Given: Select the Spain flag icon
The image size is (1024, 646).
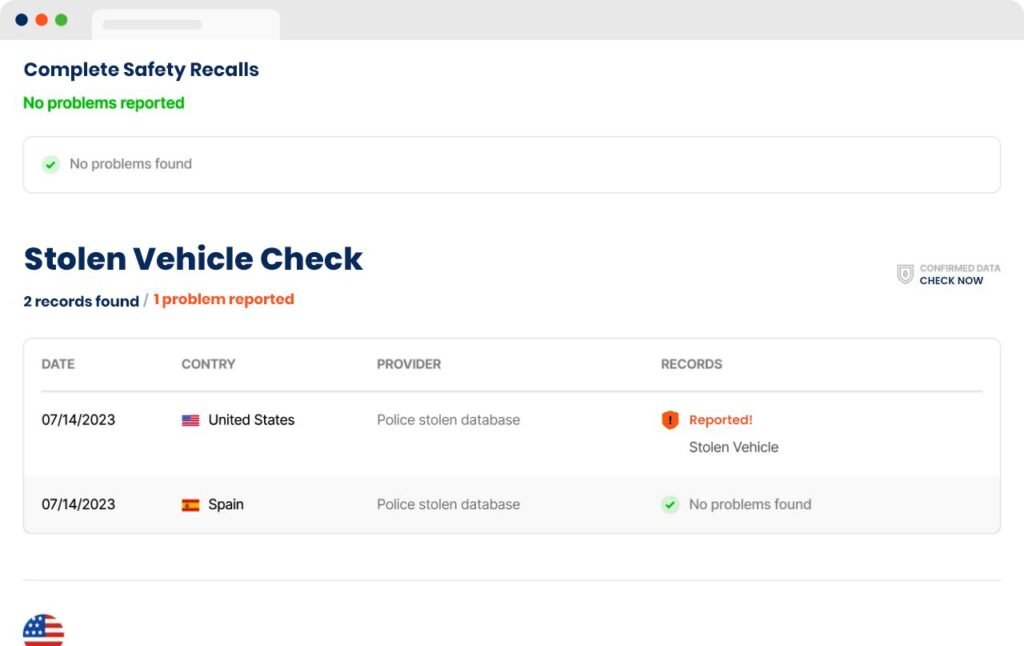Looking at the screenshot, I should 190,505.
